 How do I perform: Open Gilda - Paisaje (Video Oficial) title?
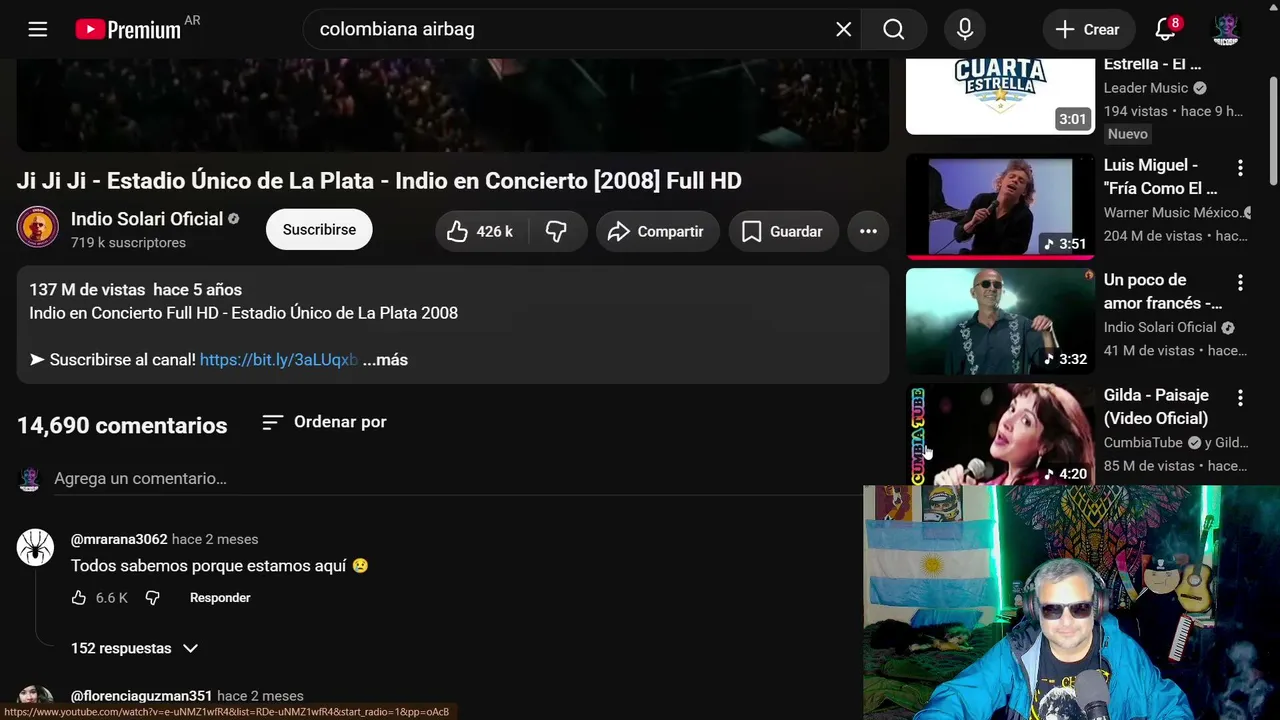(x=1156, y=407)
